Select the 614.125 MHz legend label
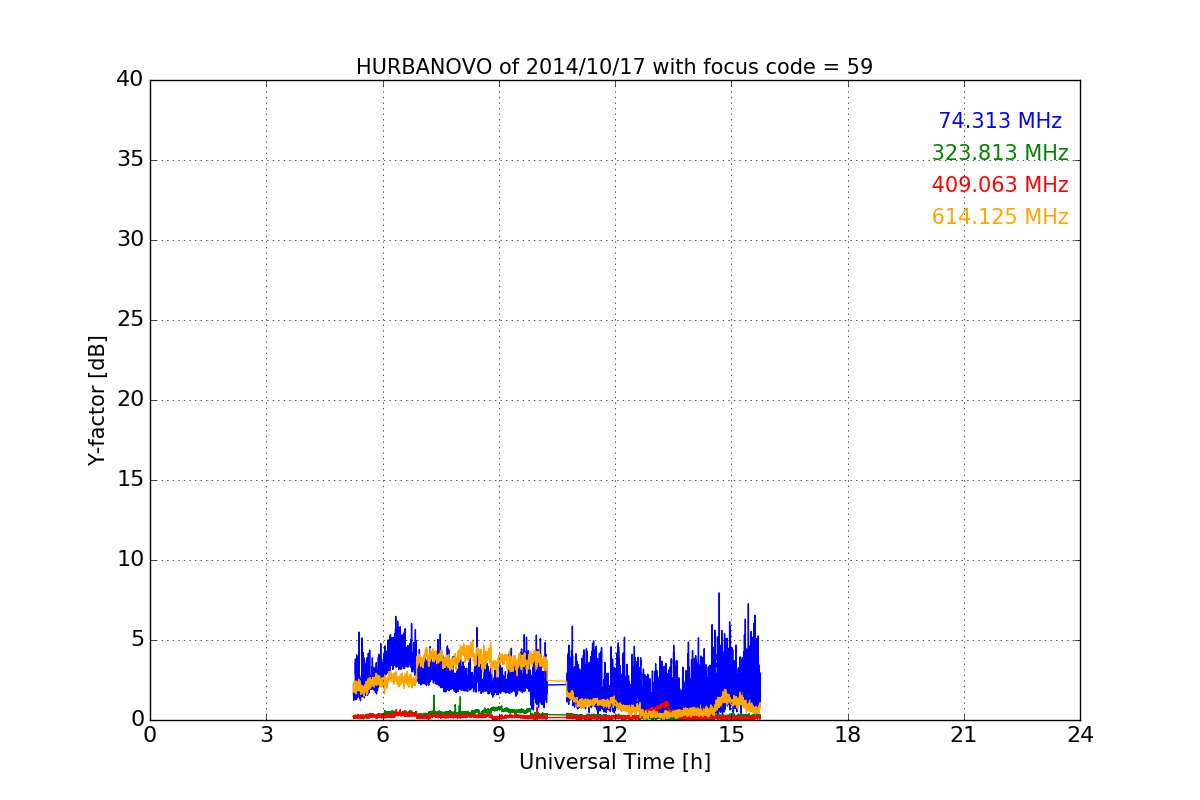The height and width of the screenshot is (800, 1200). point(1000,217)
